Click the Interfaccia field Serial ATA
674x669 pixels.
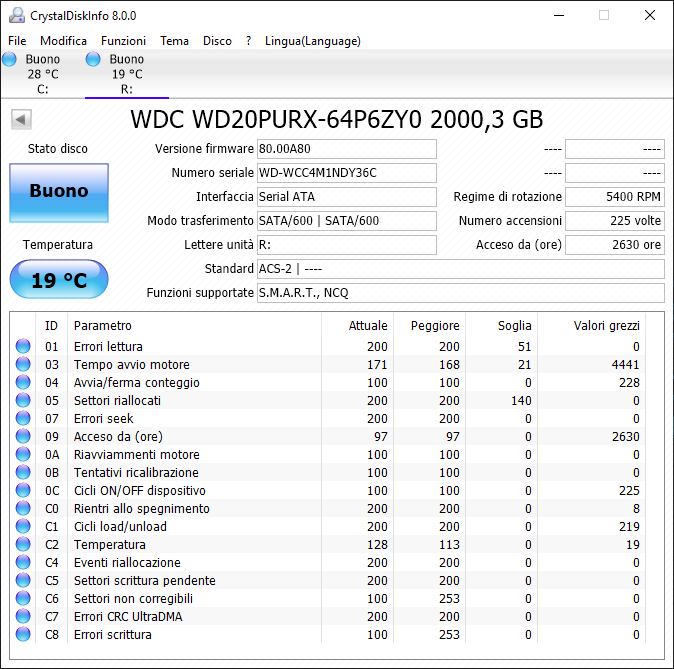(x=346, y=197)
